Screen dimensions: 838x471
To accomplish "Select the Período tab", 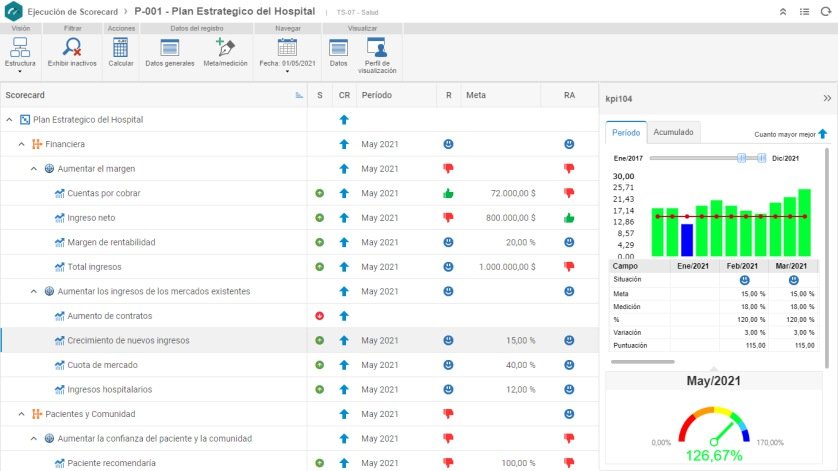I will [x=626, y=133].
